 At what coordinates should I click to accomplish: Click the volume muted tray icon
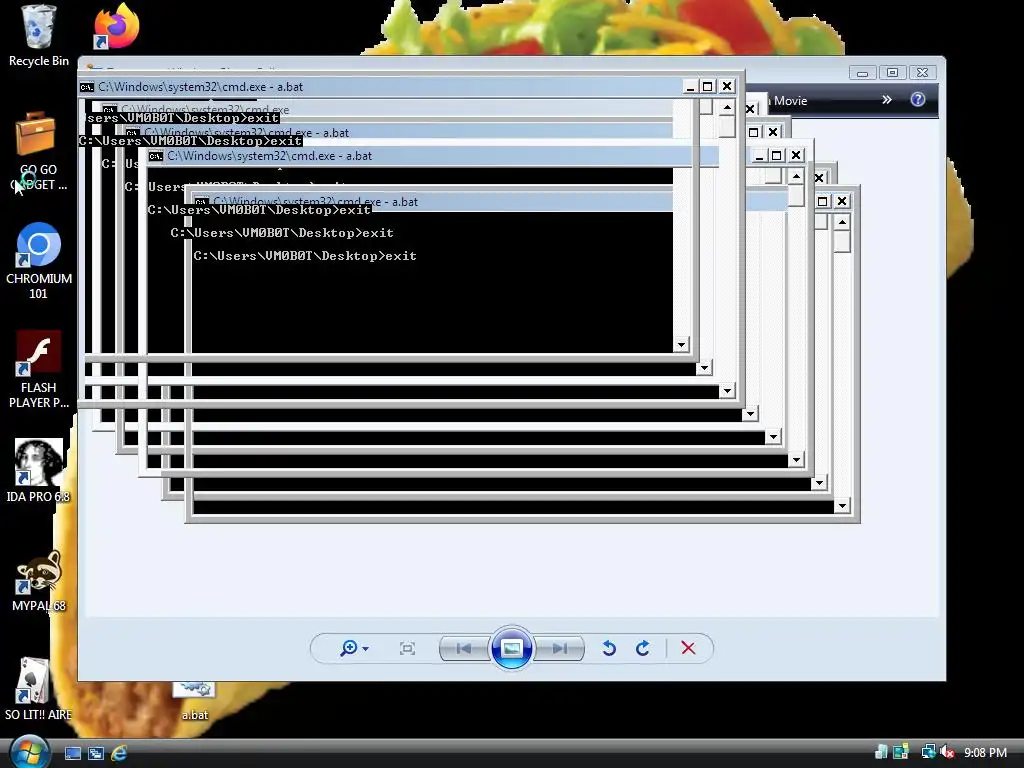pyautogui.click(x=948, y=752)
